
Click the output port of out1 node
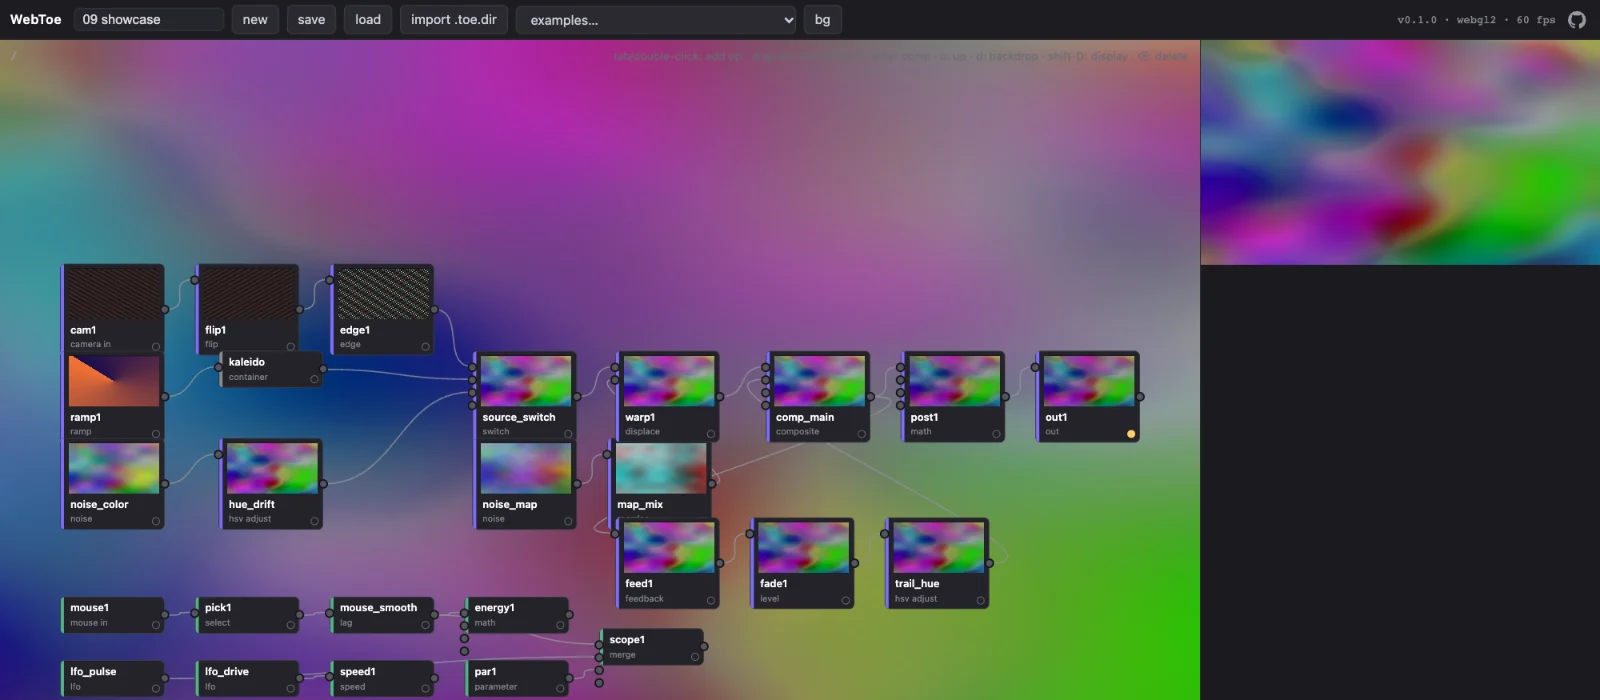pyautogui.click(x=1140, y=397)
